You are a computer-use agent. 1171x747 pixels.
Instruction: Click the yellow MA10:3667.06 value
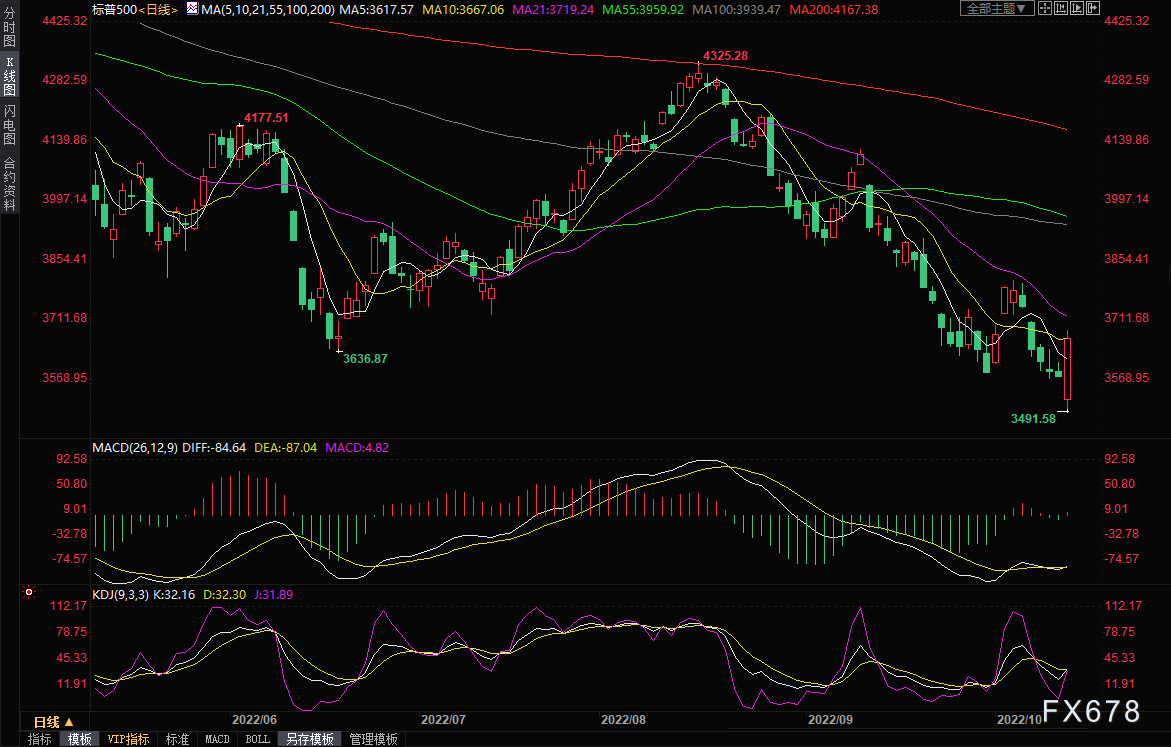point(463,10)
